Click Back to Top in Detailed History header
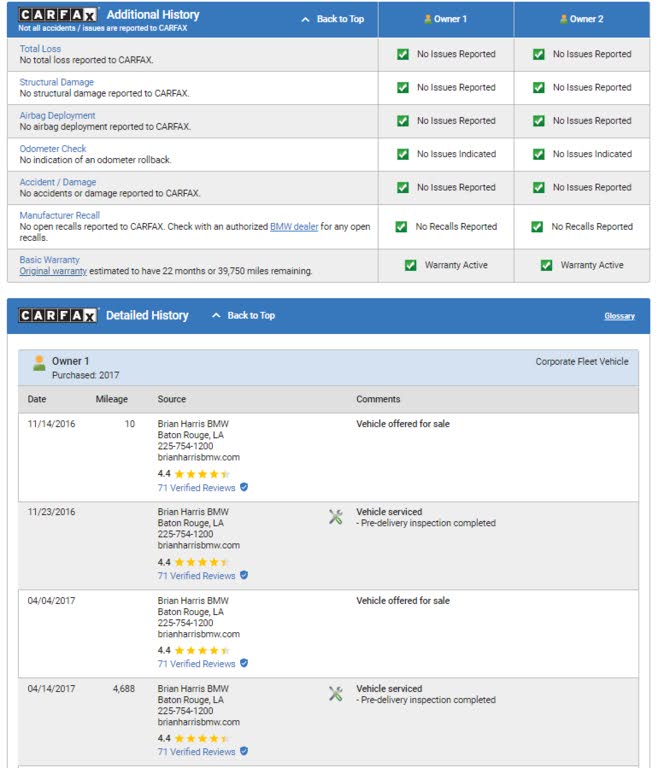The image size is (664, 768). tap(243, 316)
